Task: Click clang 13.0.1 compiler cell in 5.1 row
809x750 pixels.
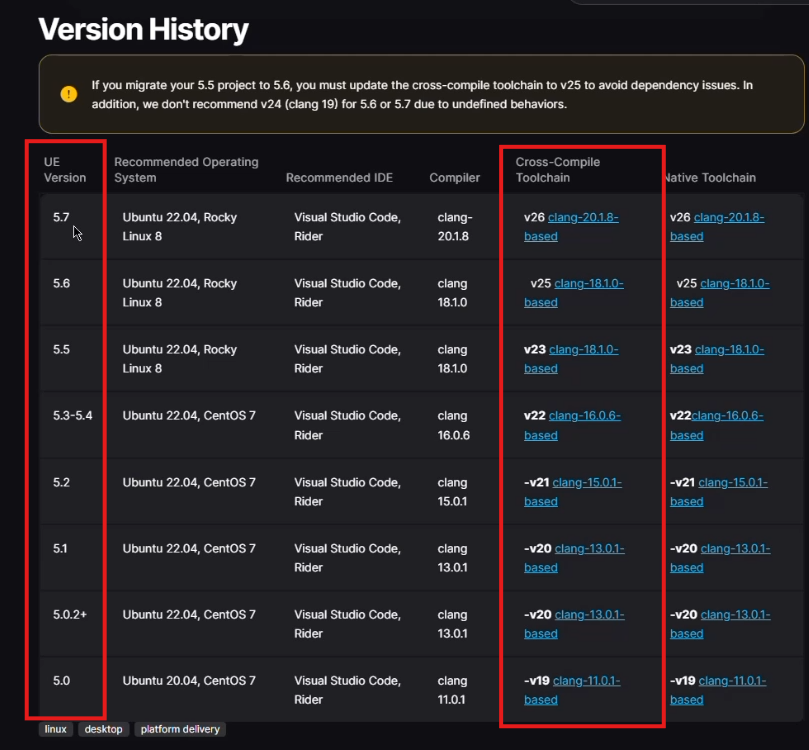Action: tap(452, 558)
